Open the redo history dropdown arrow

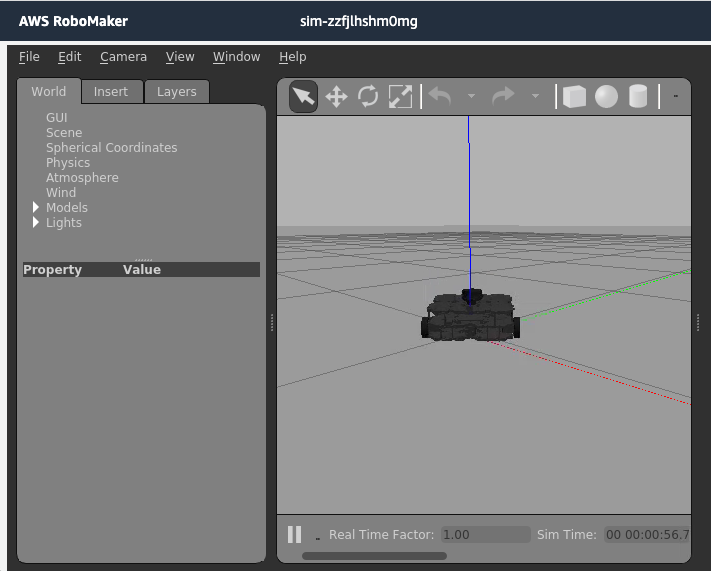click(x=536, y=96)
